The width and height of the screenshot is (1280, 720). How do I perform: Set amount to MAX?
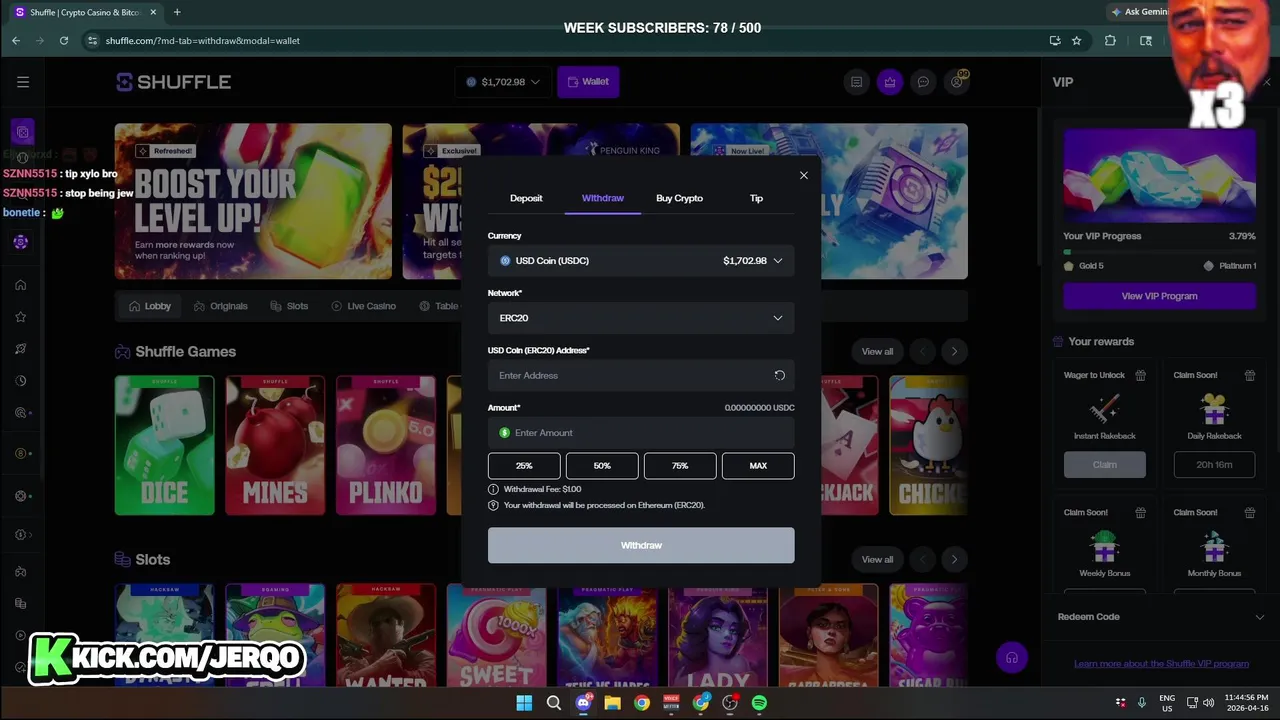[x=758, y=466]
